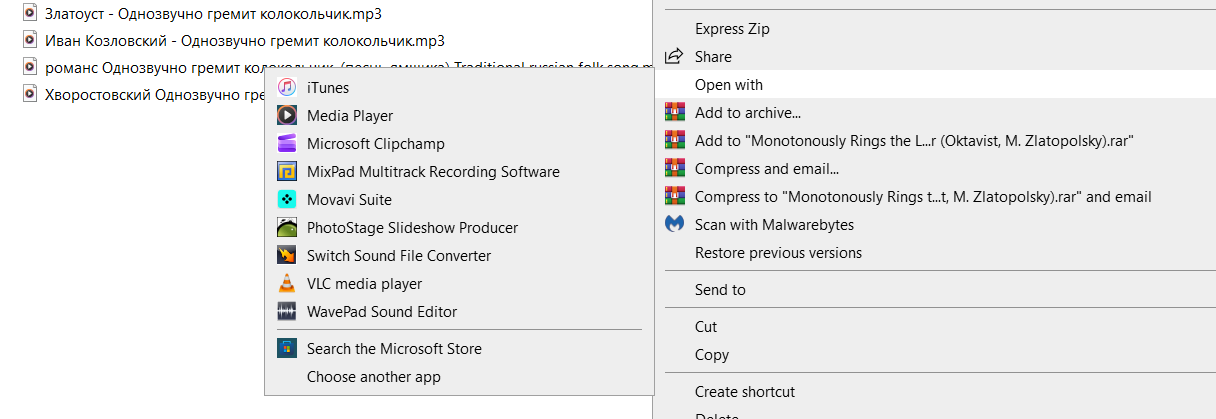Click Restore previous versions
This screenshot has width=1216, height=419.
[778, 253]
